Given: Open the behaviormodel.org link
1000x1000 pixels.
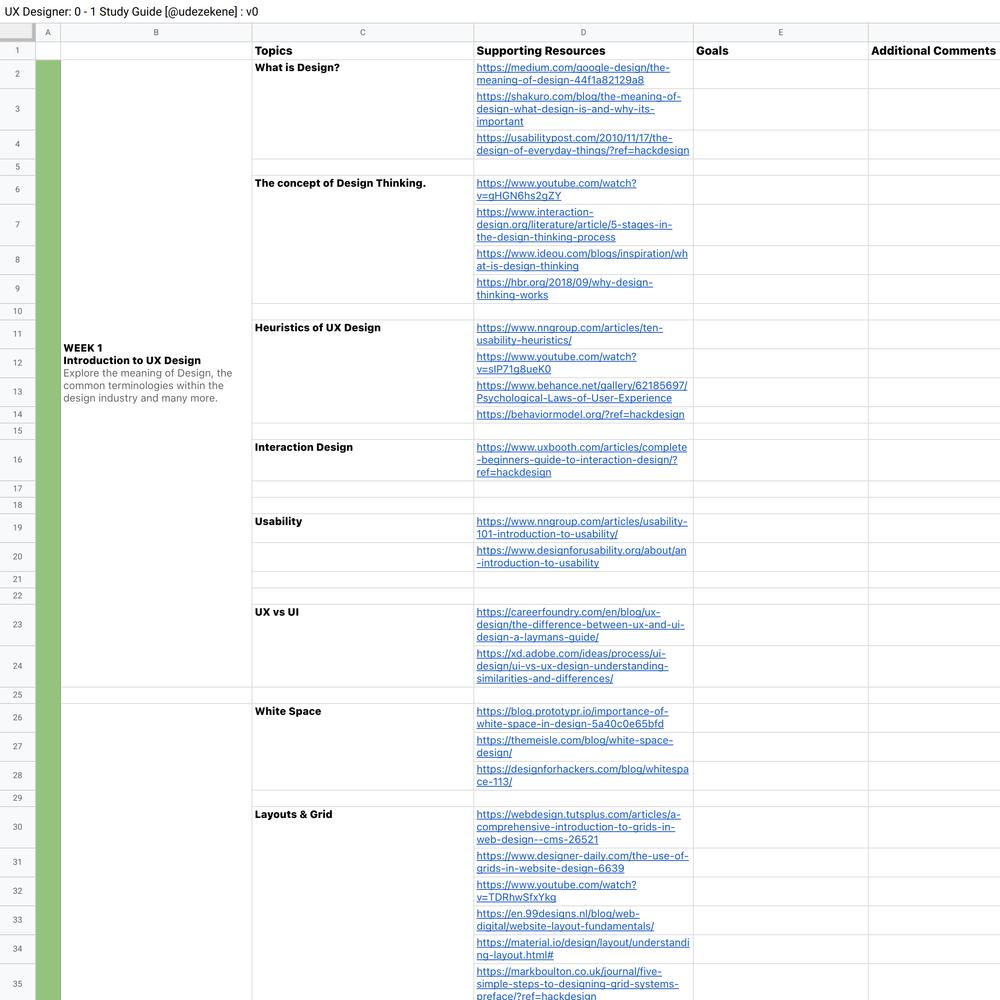Looking at the screenshot, I should tap(580, 415).
